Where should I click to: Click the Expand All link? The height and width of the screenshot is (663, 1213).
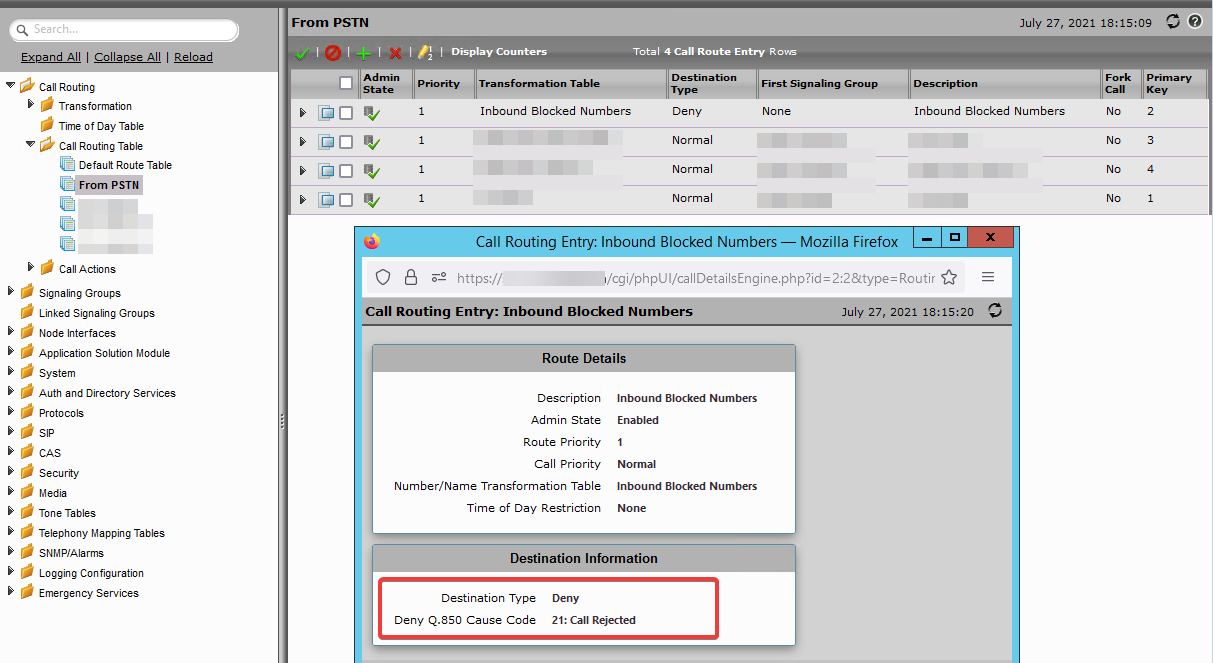[x=50, y=57]
